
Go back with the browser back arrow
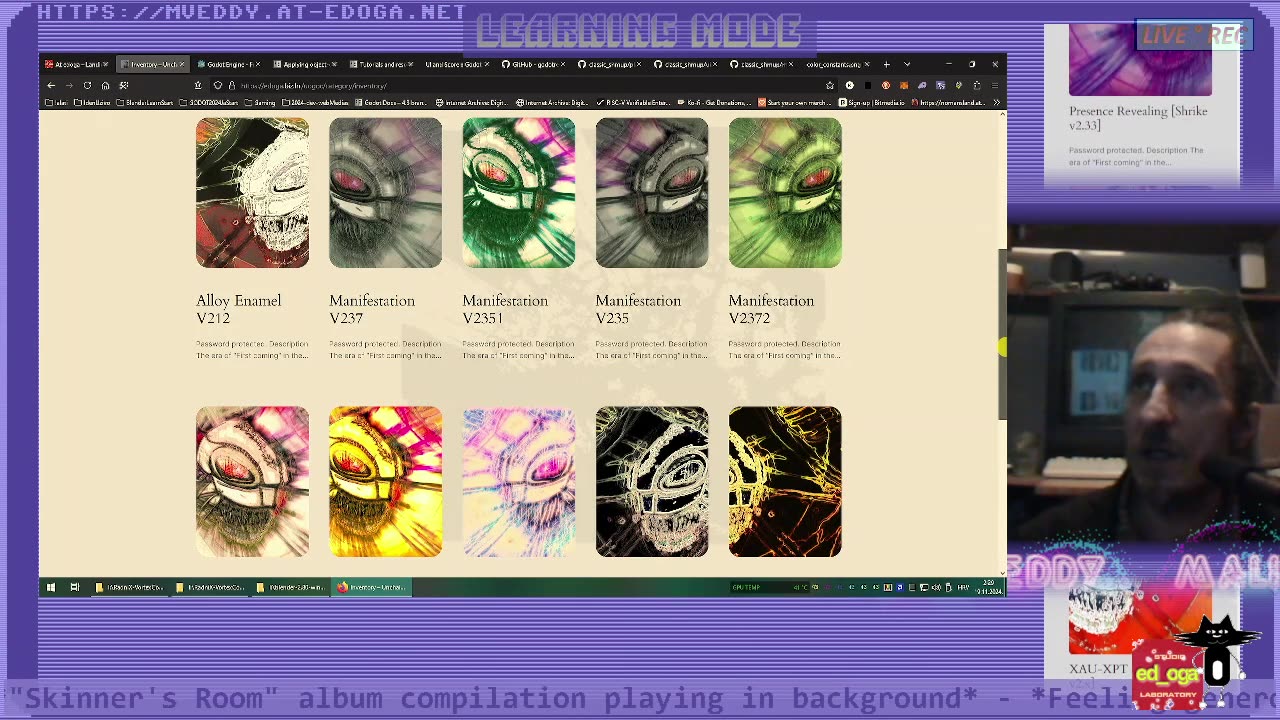point(51,86)
